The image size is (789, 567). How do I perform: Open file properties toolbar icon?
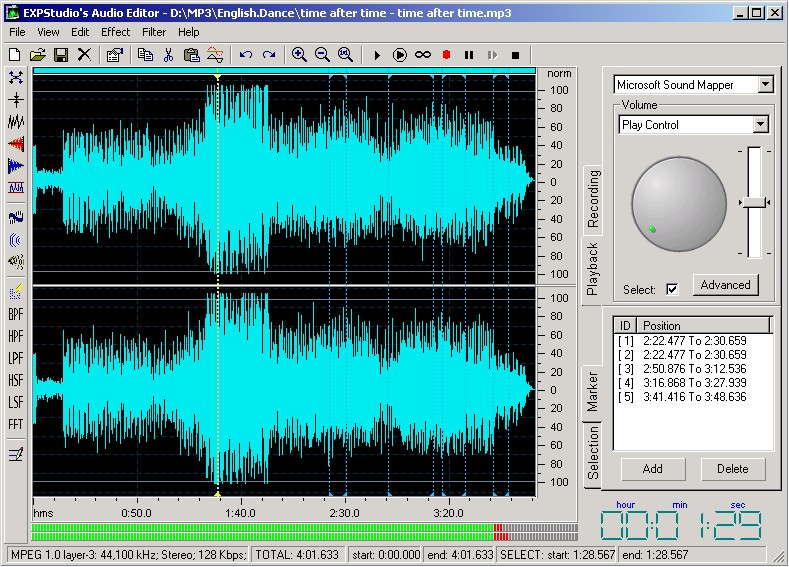click(115, 55)
